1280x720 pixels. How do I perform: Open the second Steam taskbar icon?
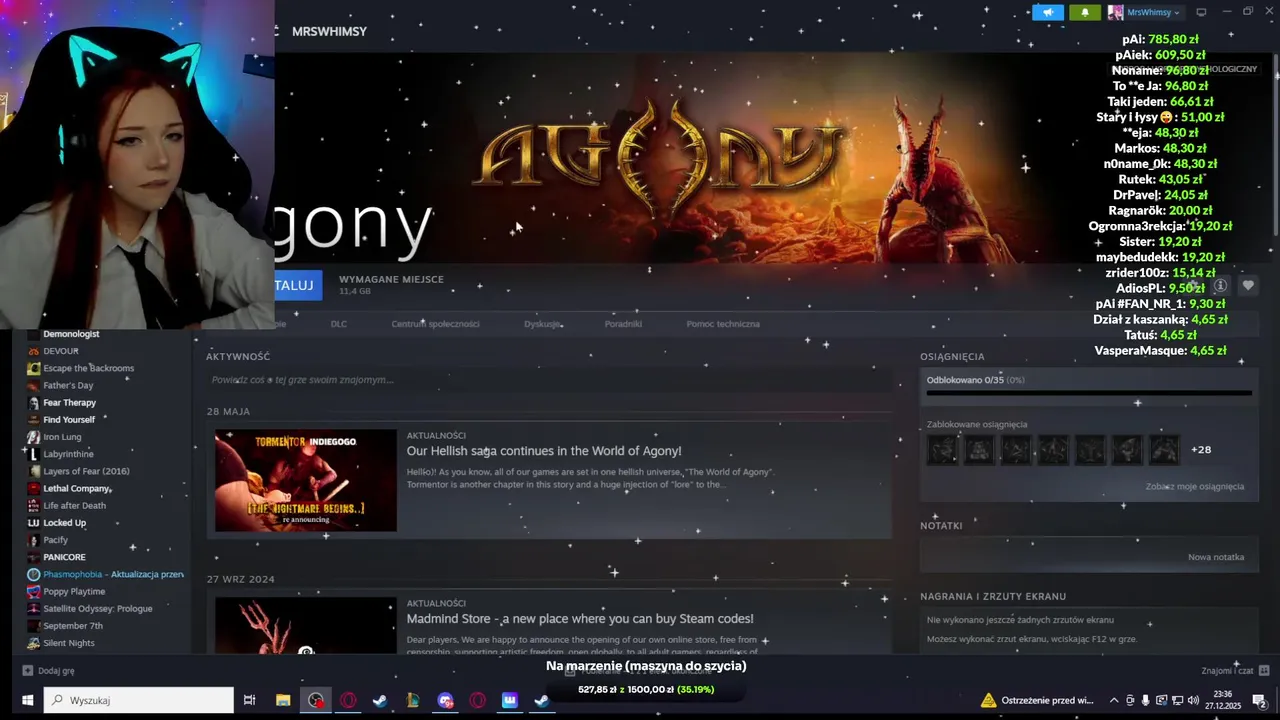tap(542, 700)
